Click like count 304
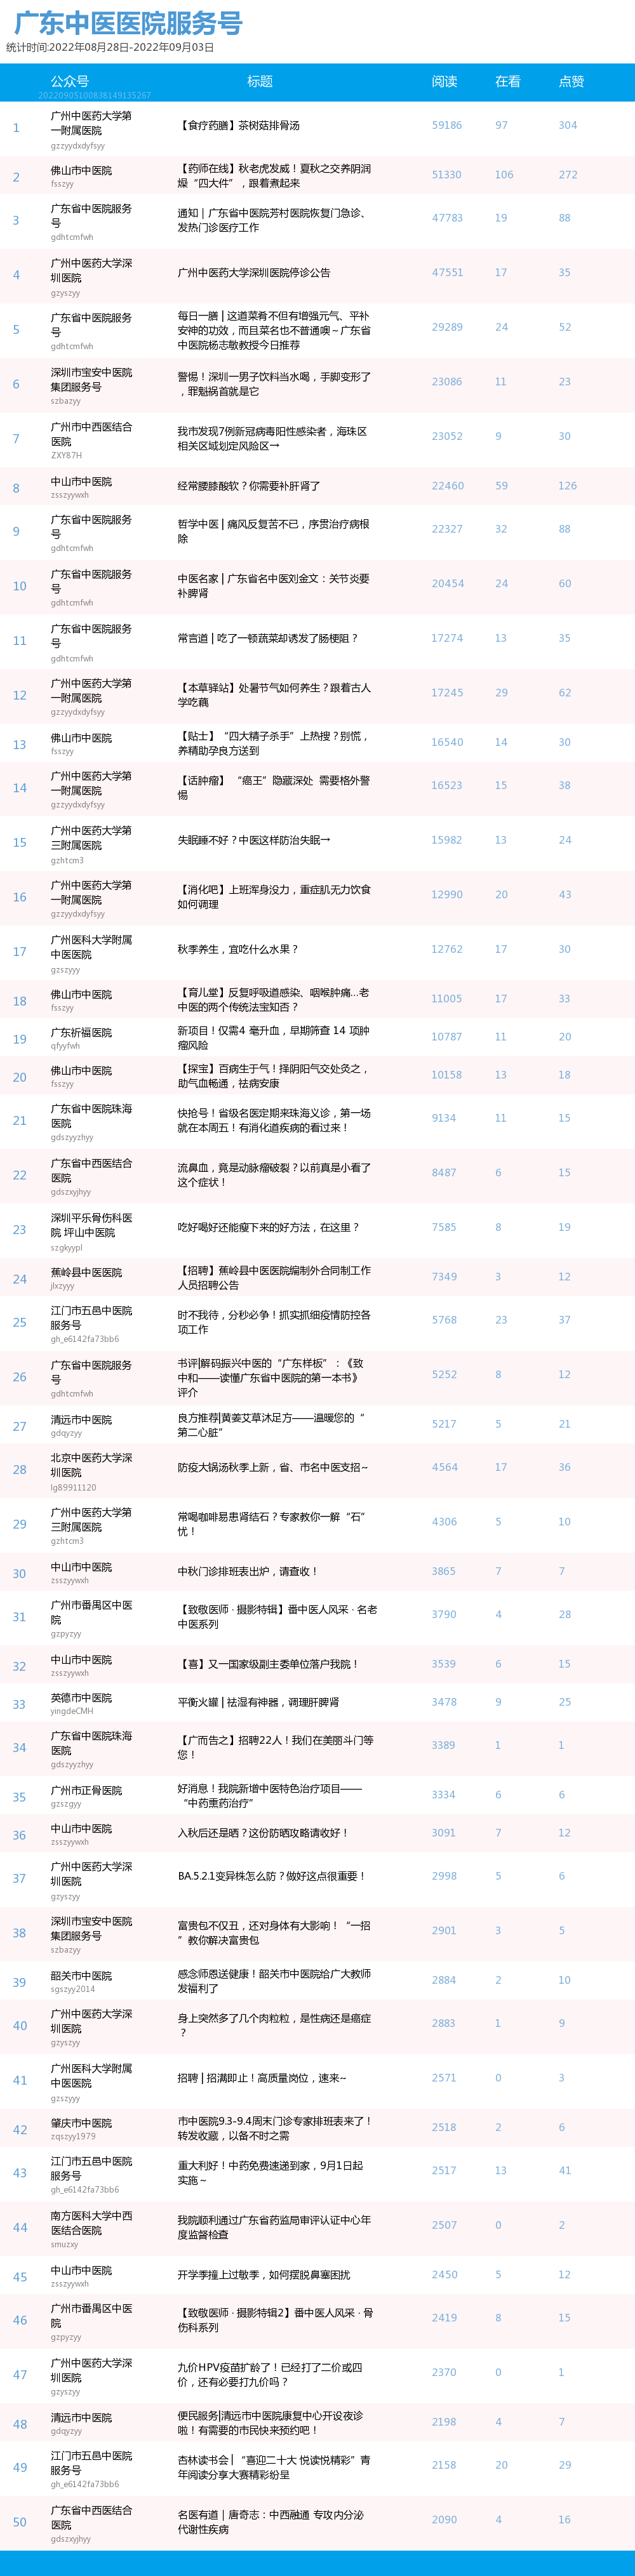The image size is (635, 2576). pos(568,125)
